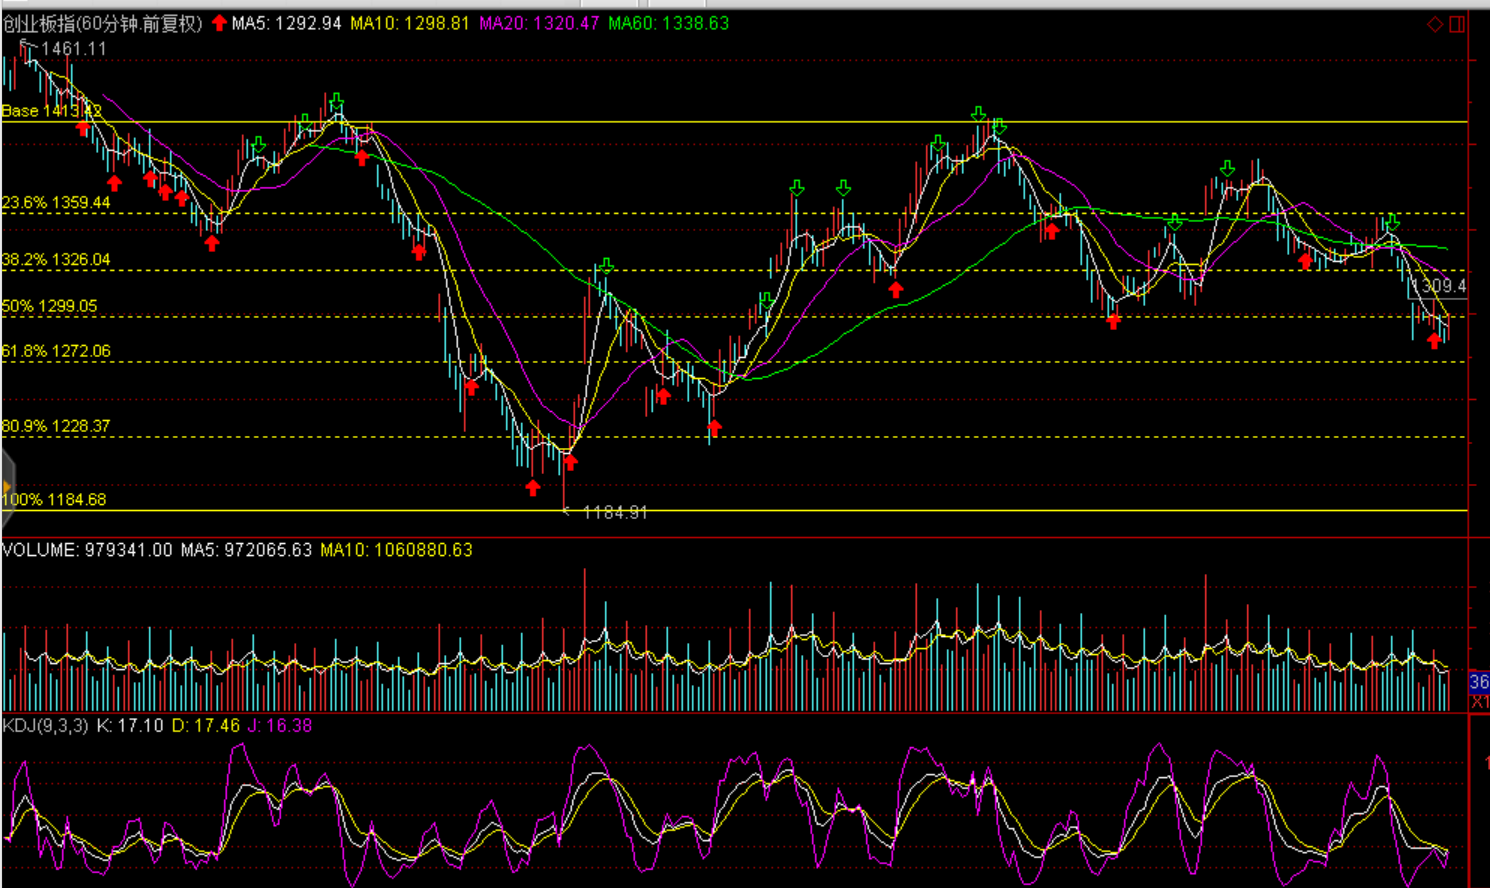The image size is (1490, 888).
Task: Select the 50% 1299.05 retracement label
Action: [x=50, y=306]
